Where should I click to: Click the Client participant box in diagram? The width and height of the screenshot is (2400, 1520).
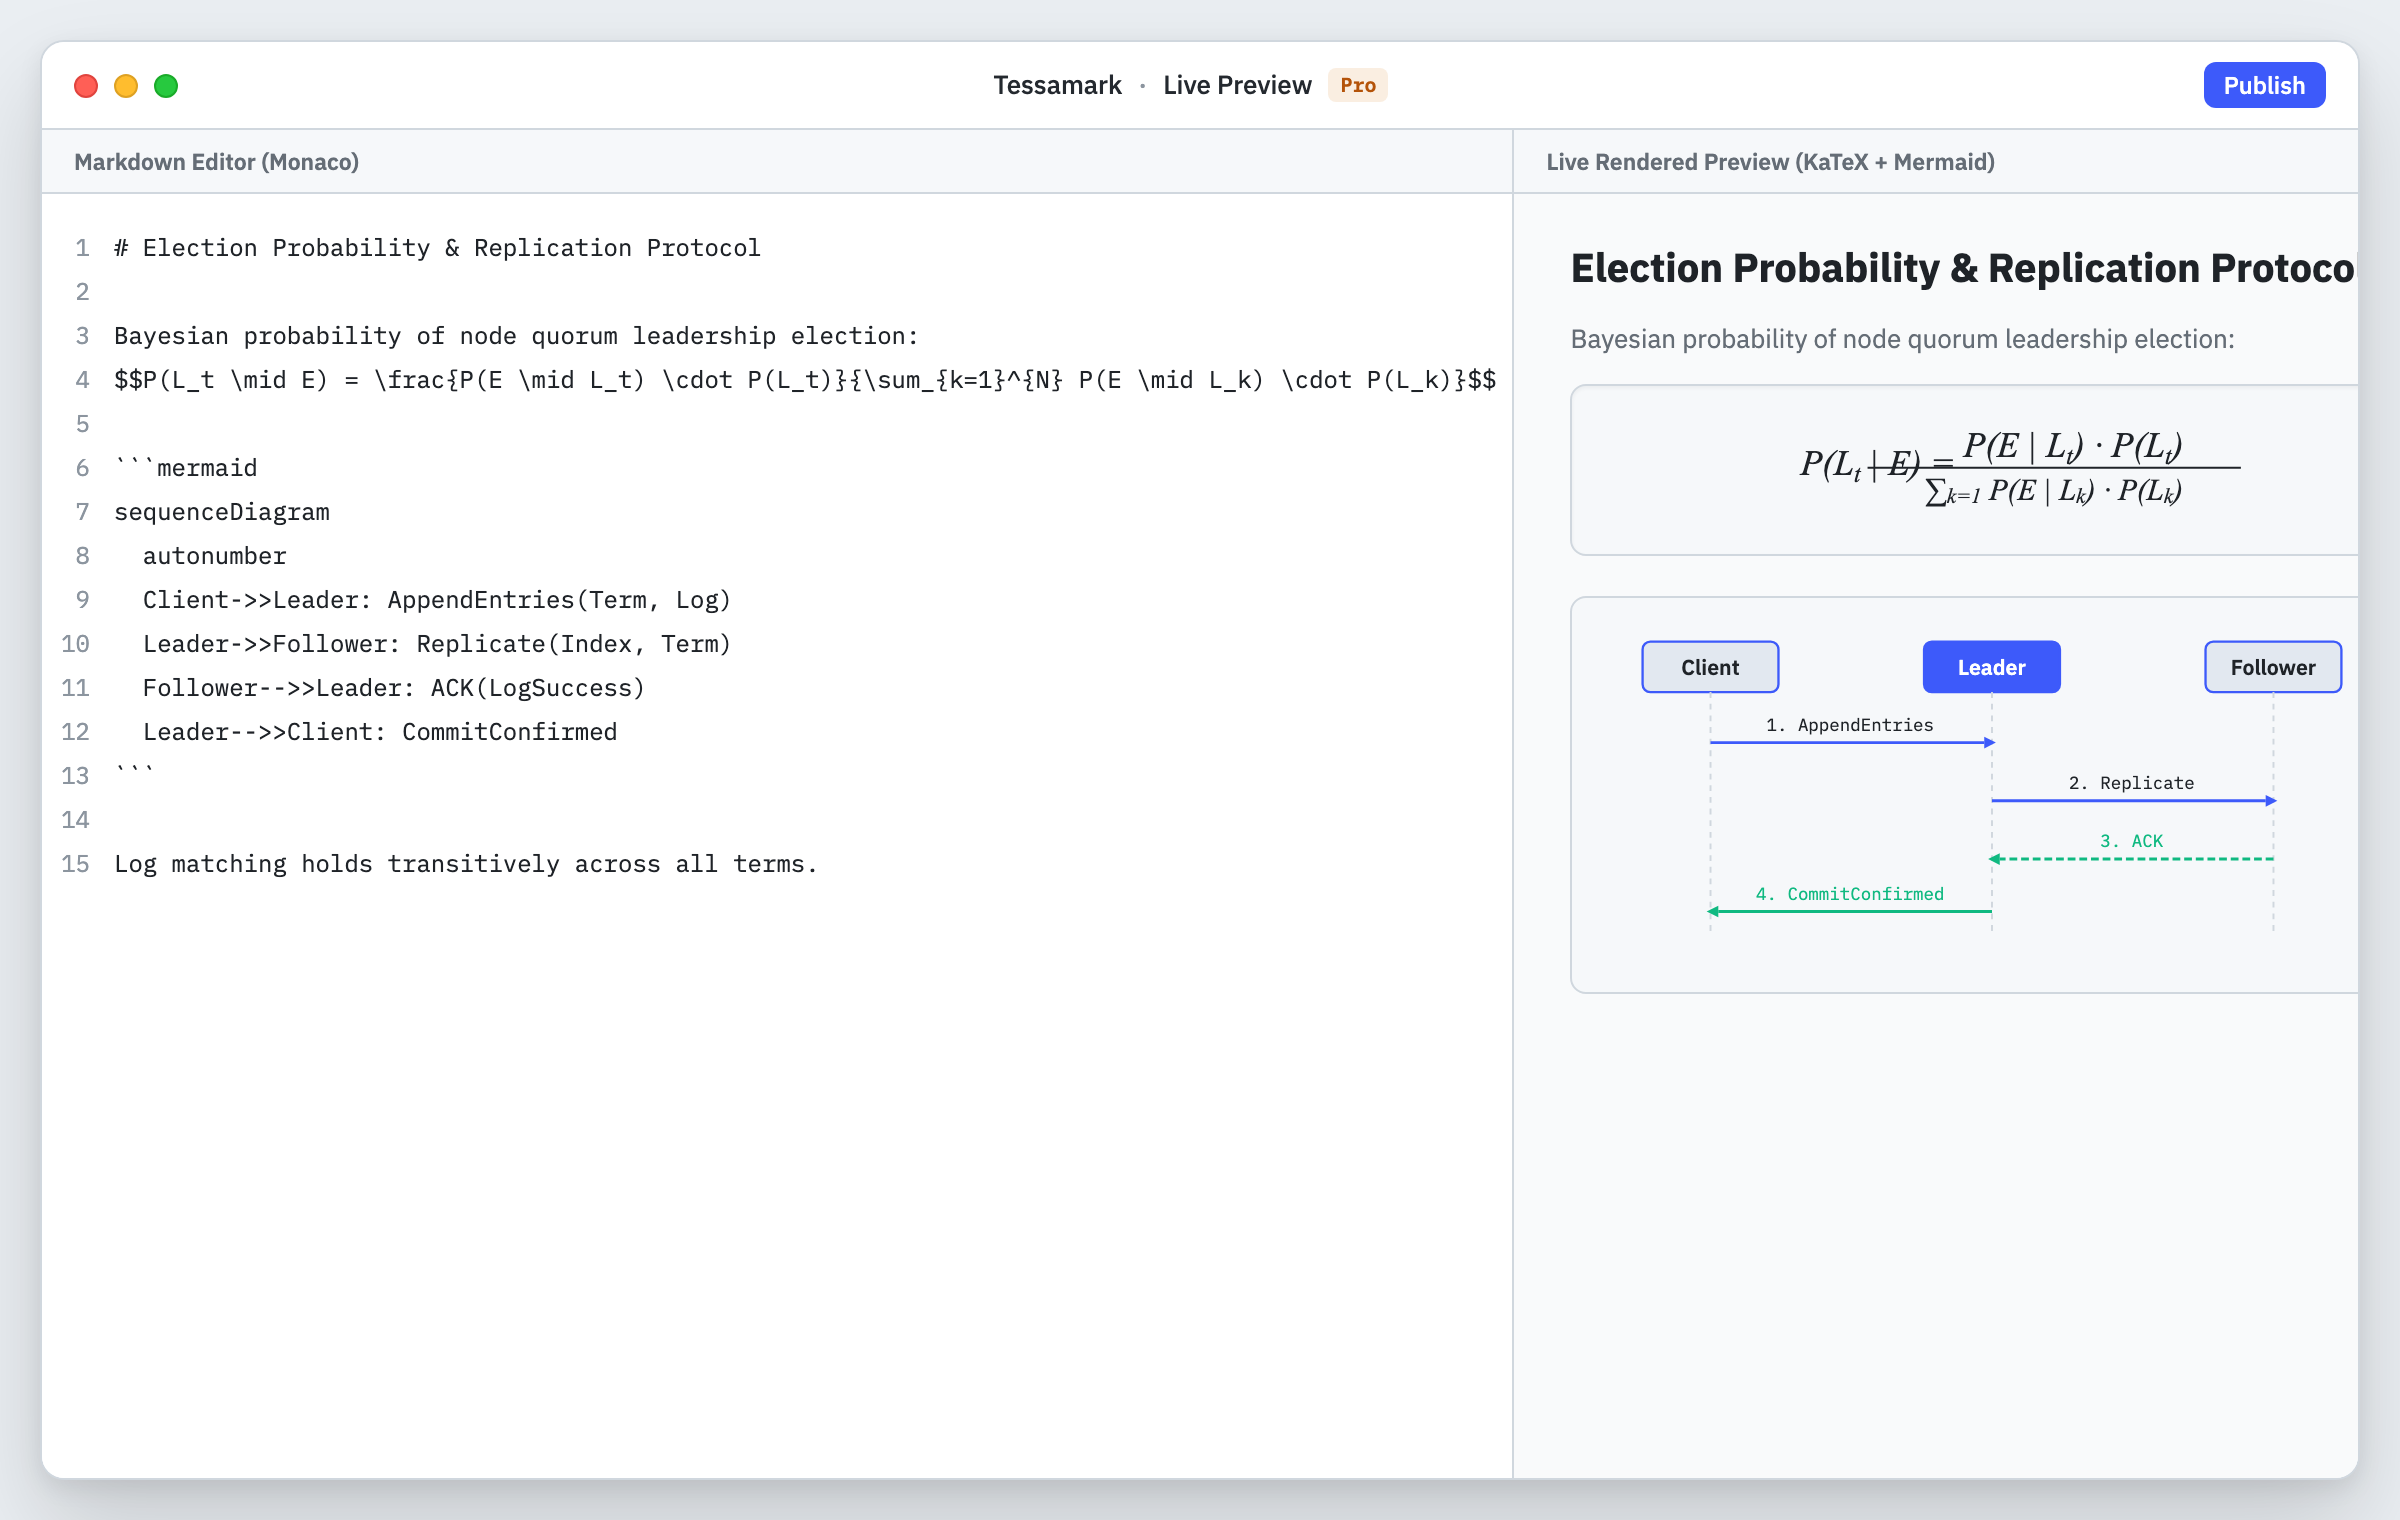pos(1710,667)
